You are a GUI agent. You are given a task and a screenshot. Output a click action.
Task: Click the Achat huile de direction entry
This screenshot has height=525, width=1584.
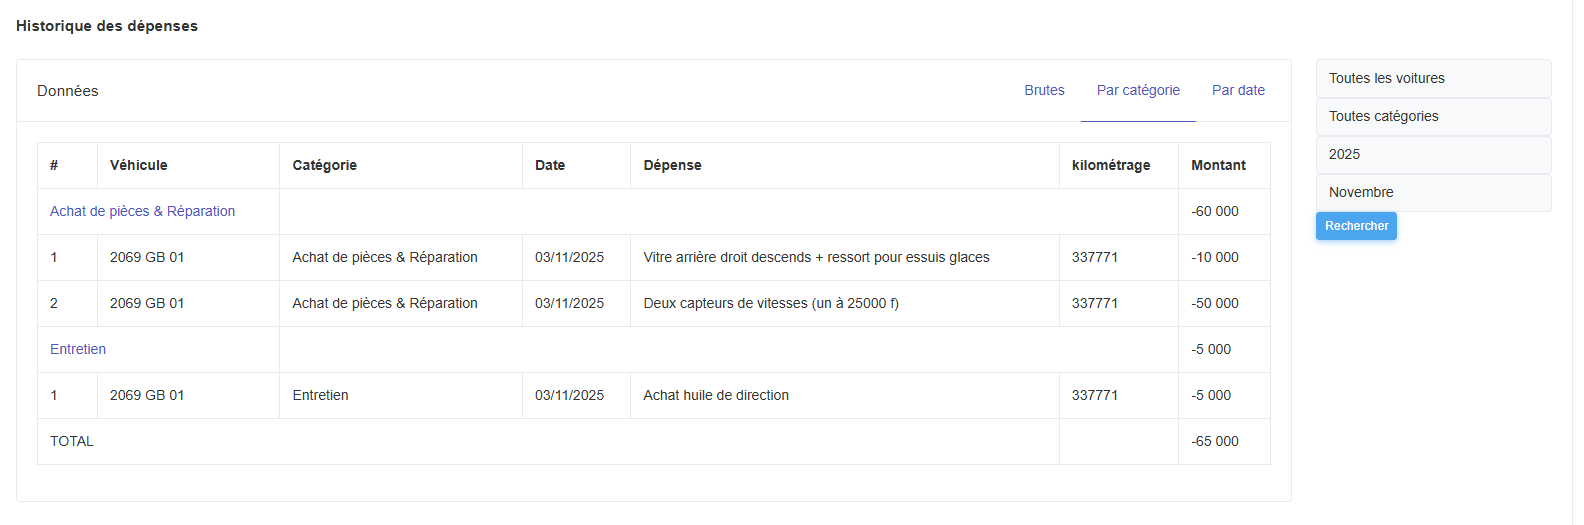[x=716, y=395]
